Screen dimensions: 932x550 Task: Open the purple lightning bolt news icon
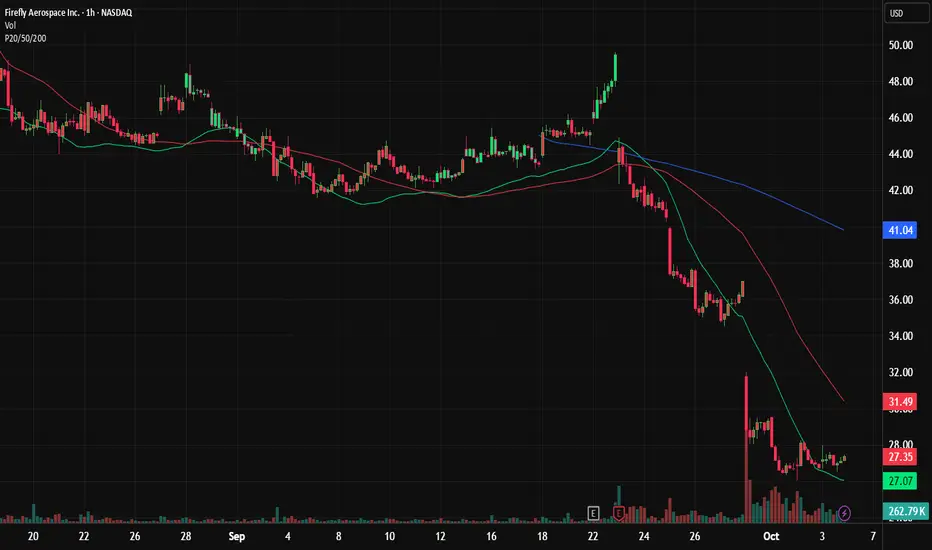point(844,513)
